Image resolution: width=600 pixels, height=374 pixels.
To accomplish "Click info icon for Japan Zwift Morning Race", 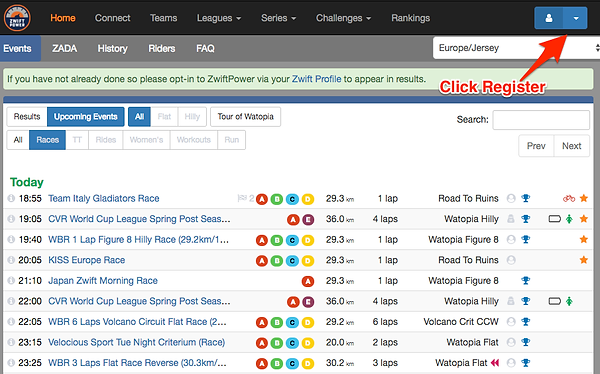I will pyautogui.click(x=11, y=281).
